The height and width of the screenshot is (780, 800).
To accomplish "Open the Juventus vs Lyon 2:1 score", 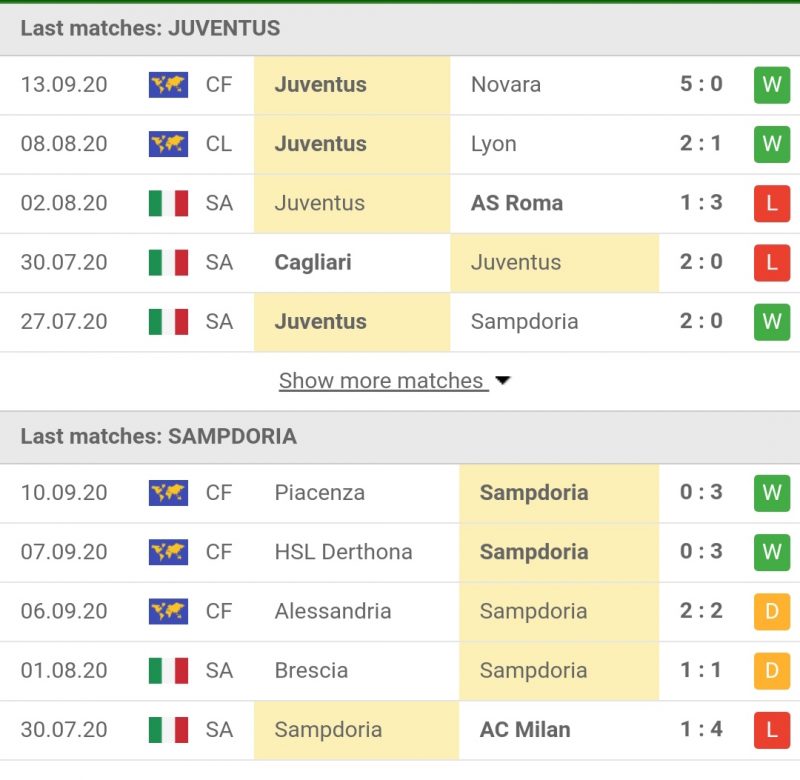I will (701, 144).
